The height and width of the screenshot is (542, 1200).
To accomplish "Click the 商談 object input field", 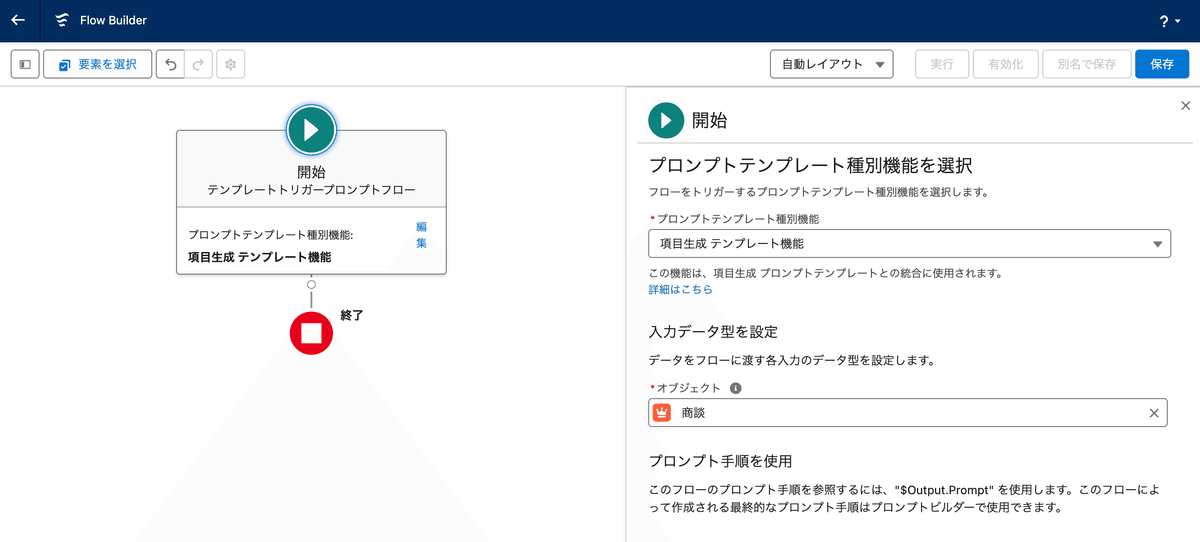I will coord(908,412).
